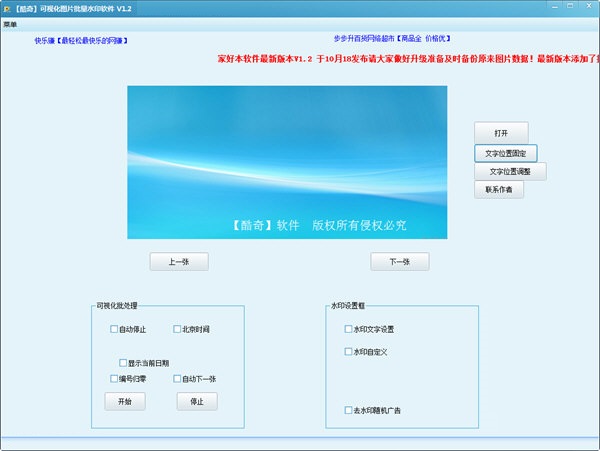Open the 菜单 menu
Image resolution: width=600 pixels, height=451 pixels.
(10, 24)
